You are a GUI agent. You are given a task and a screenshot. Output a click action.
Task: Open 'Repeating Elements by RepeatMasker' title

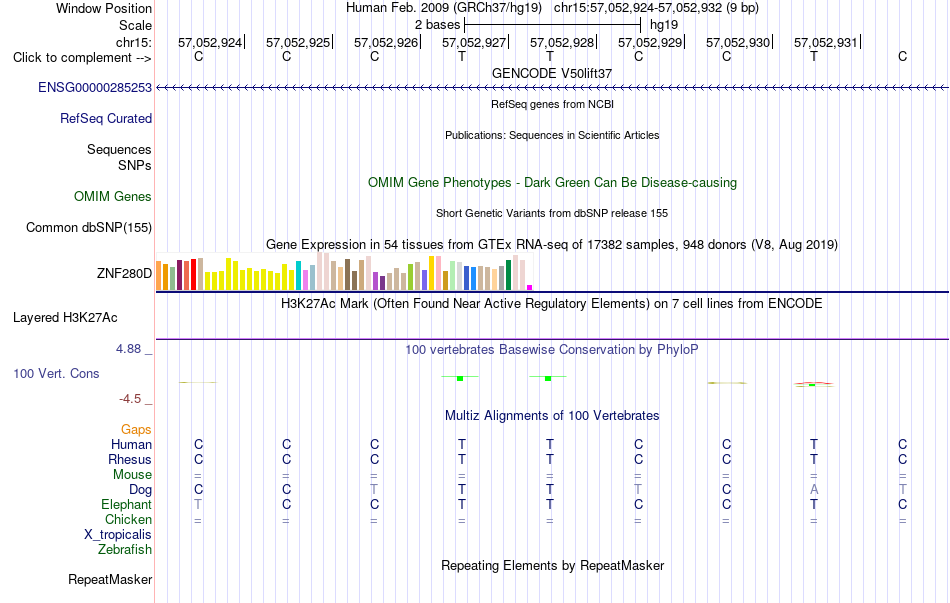point(553,565)
